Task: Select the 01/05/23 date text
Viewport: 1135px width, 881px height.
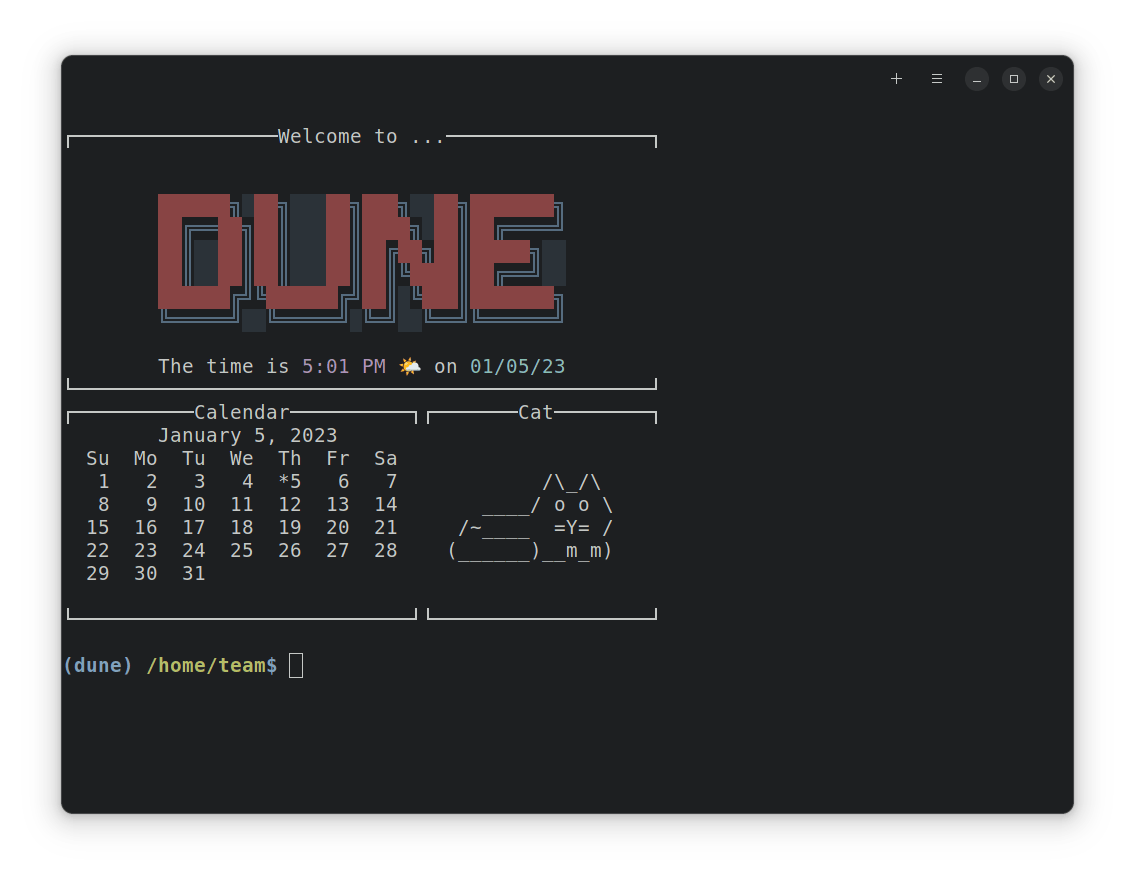Action: pyautogui.click(x=517, y=367)
